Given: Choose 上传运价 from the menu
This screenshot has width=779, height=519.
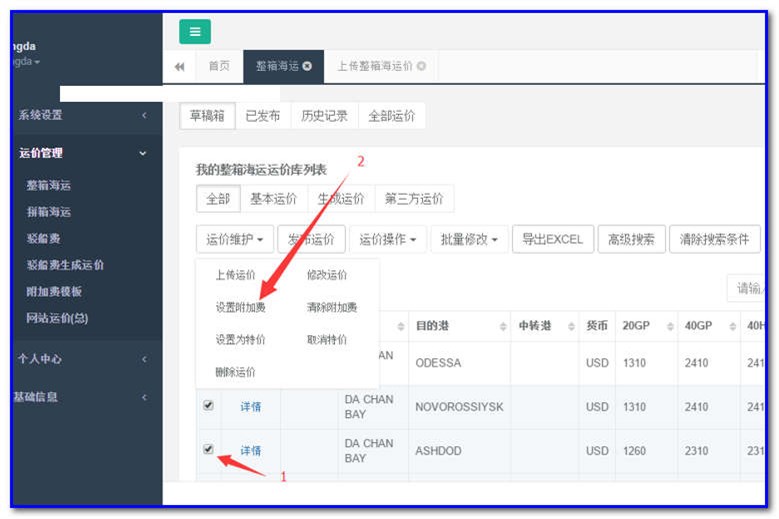Looking at the screenshot, I should 235,275.
